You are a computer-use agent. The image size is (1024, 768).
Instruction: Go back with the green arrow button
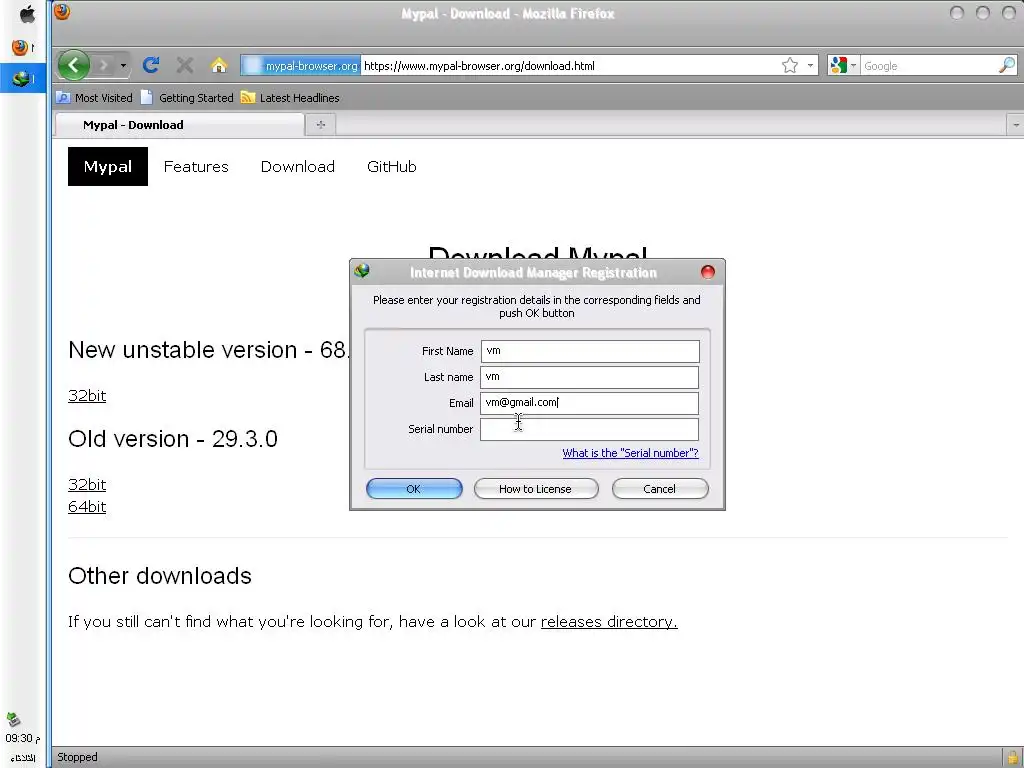(x=73, y=65)
